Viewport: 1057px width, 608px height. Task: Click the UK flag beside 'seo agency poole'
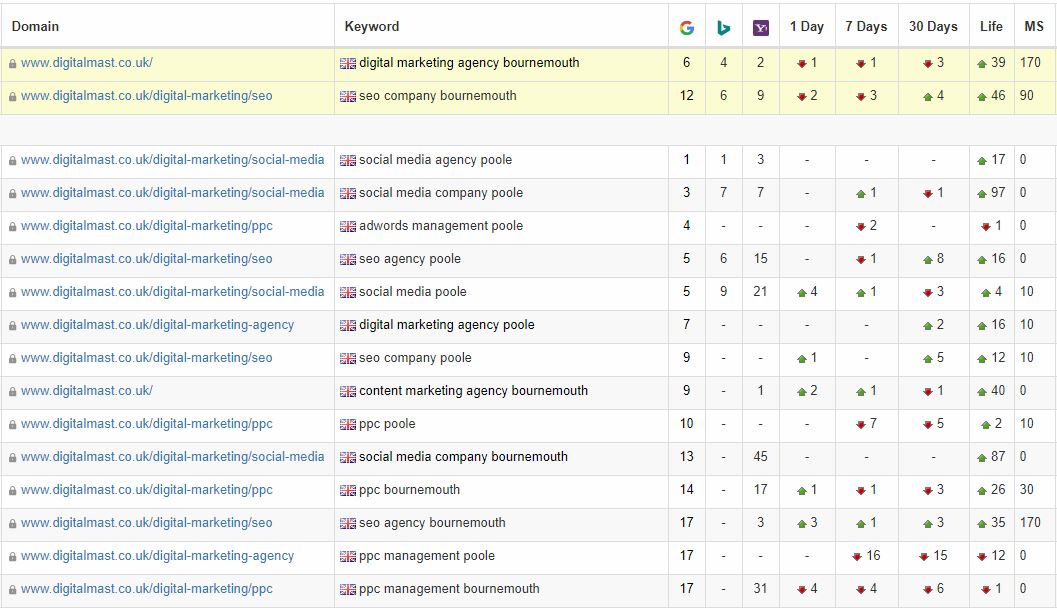pyautogui.click(x=348, y=260)
